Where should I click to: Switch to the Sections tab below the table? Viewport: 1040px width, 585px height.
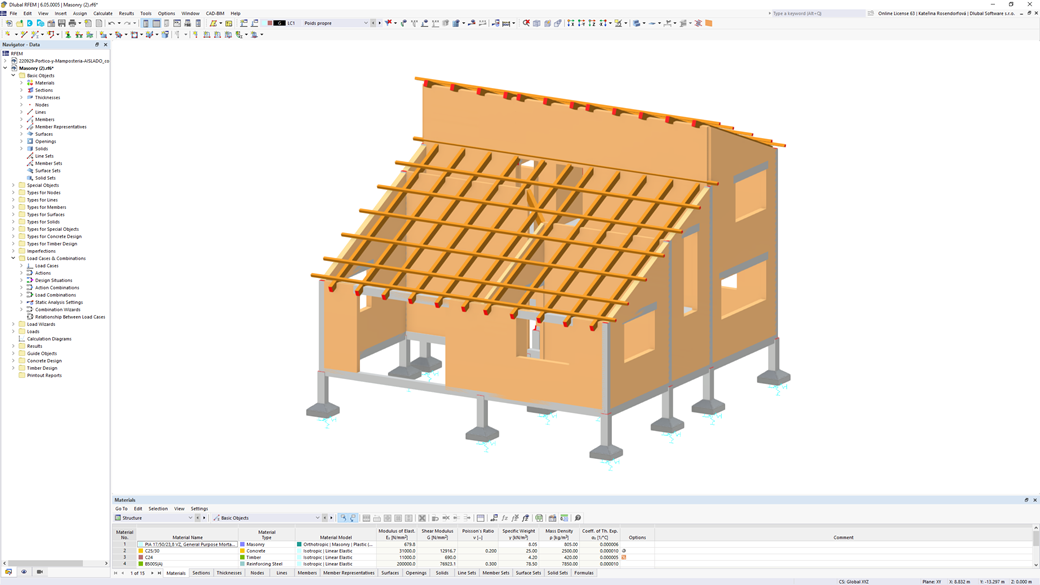coord(203,573)
